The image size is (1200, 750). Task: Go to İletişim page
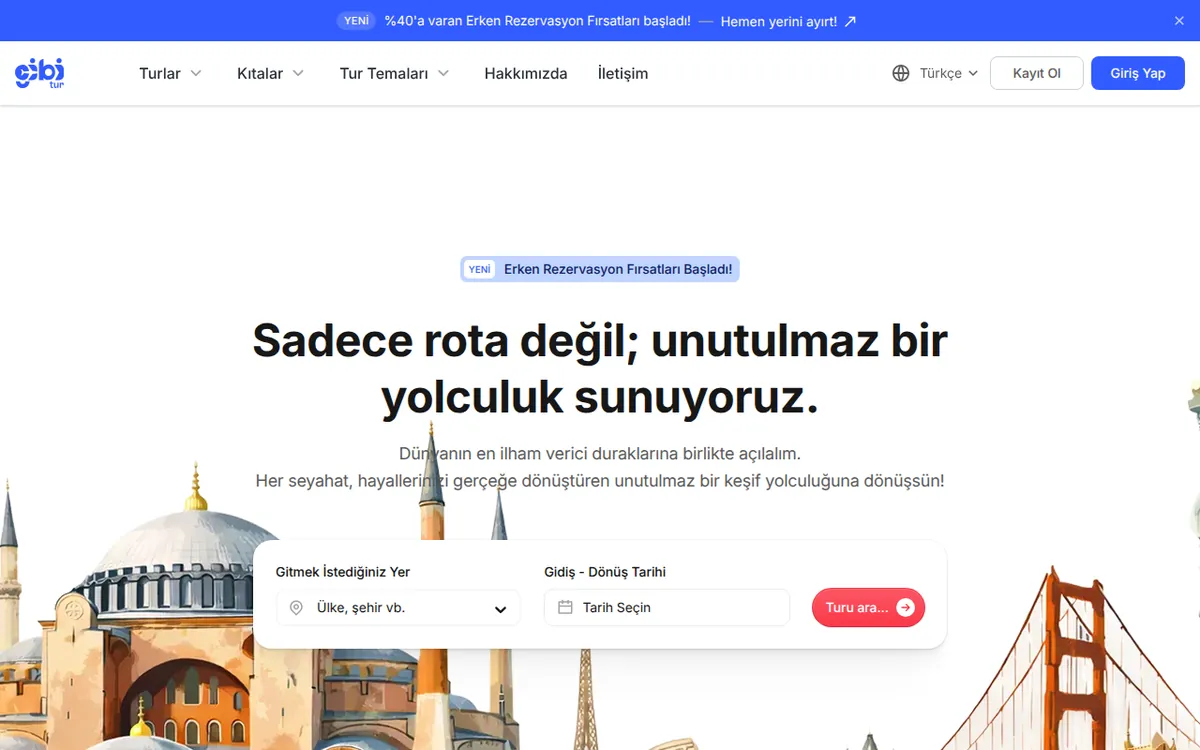point(623,73)
